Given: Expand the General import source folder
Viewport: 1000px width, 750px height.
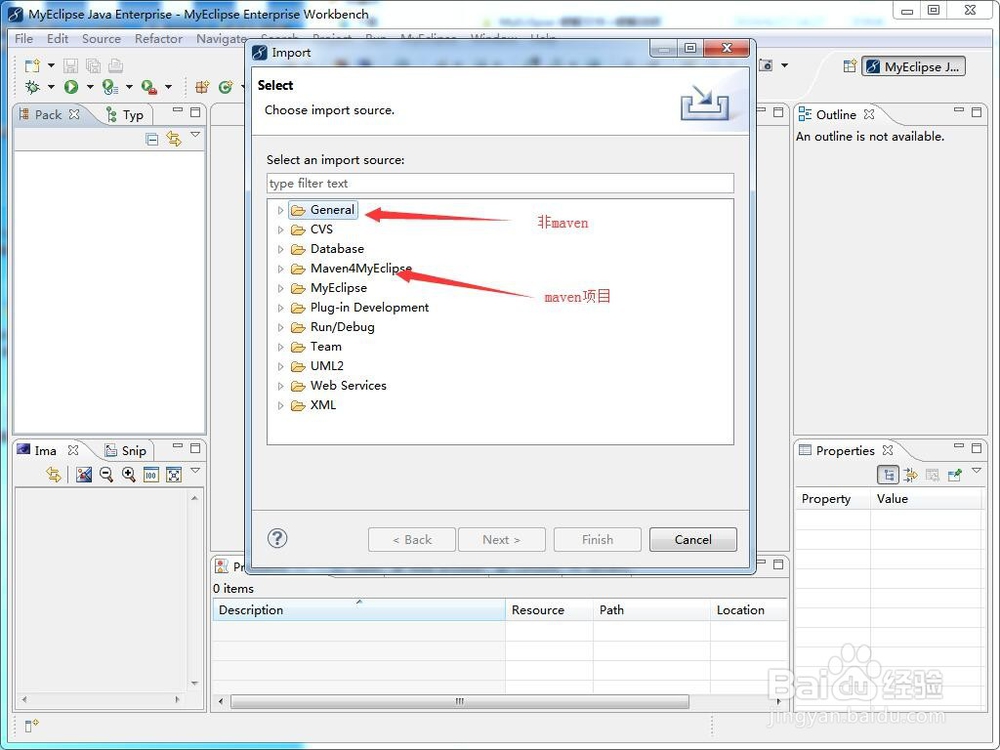Looking at the screenshot, I should click(280, 210).
